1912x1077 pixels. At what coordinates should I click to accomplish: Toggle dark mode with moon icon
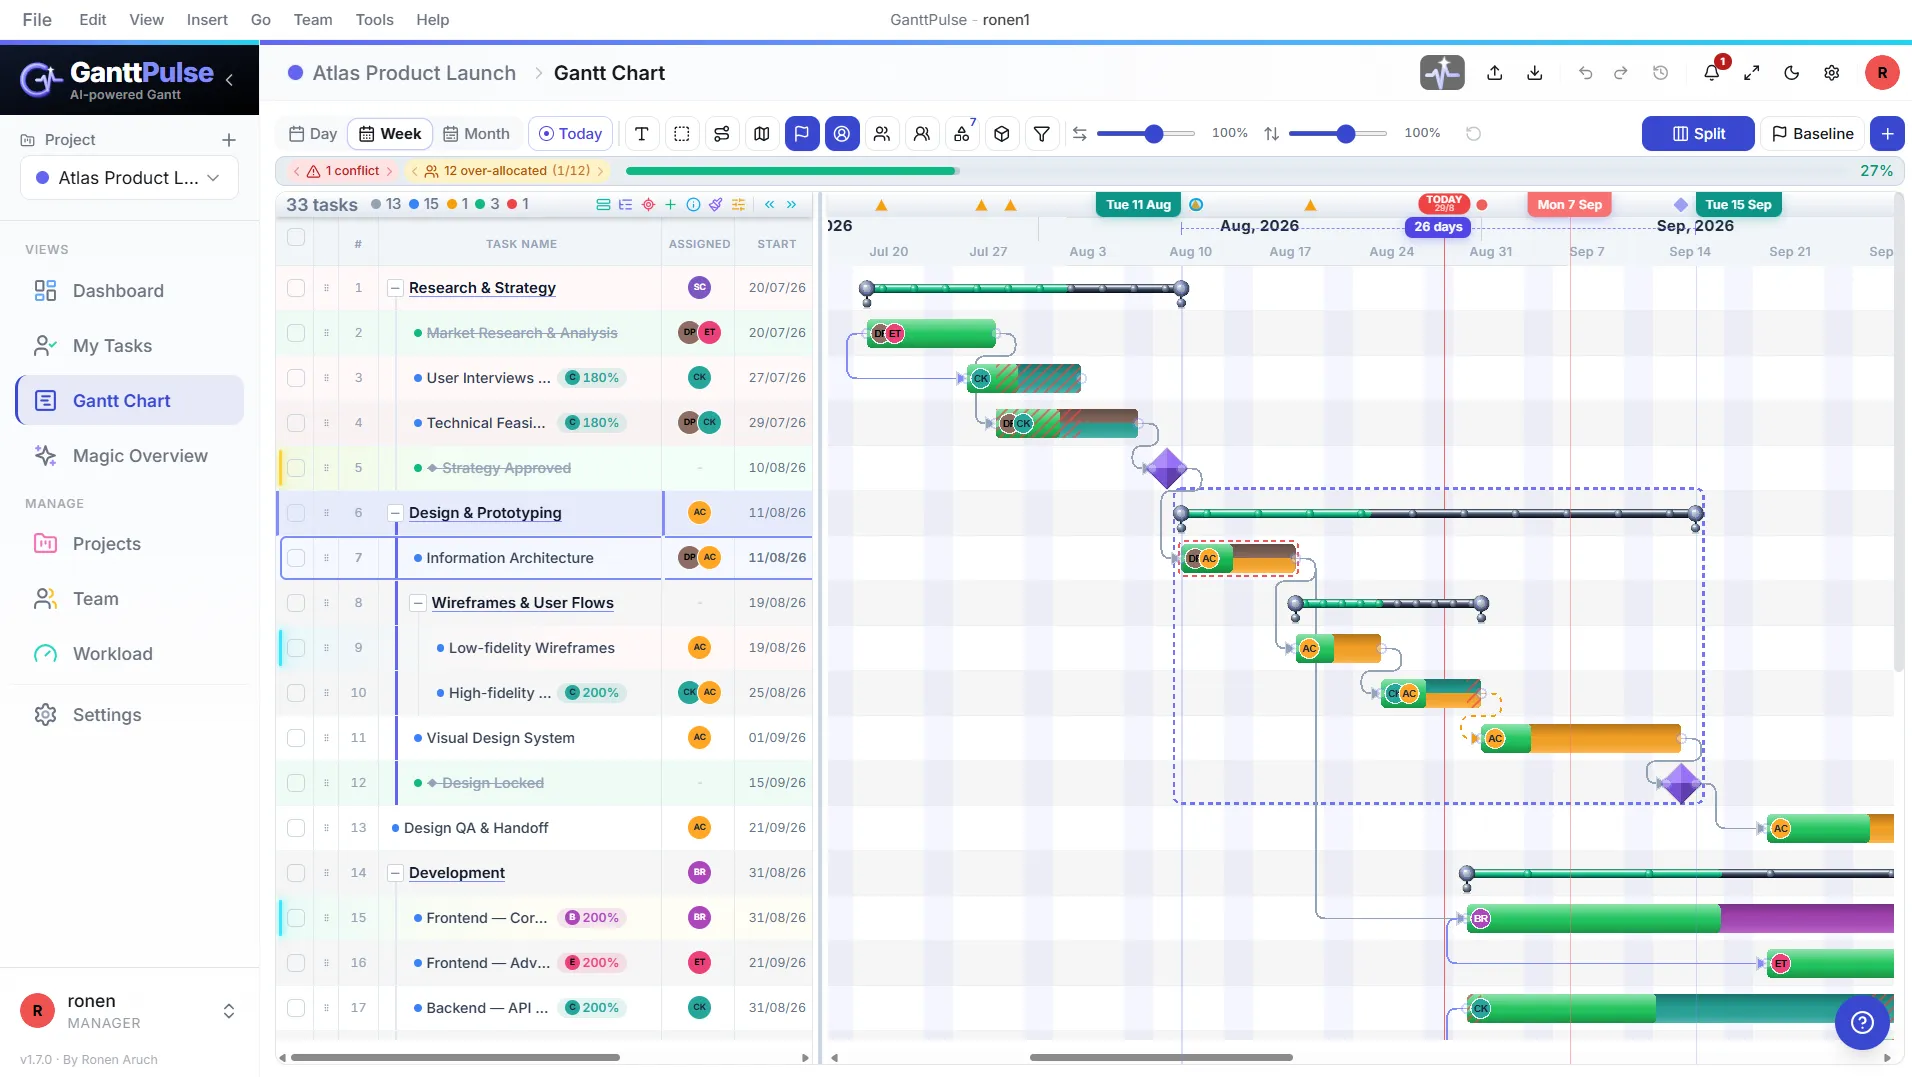point(1792,73)
